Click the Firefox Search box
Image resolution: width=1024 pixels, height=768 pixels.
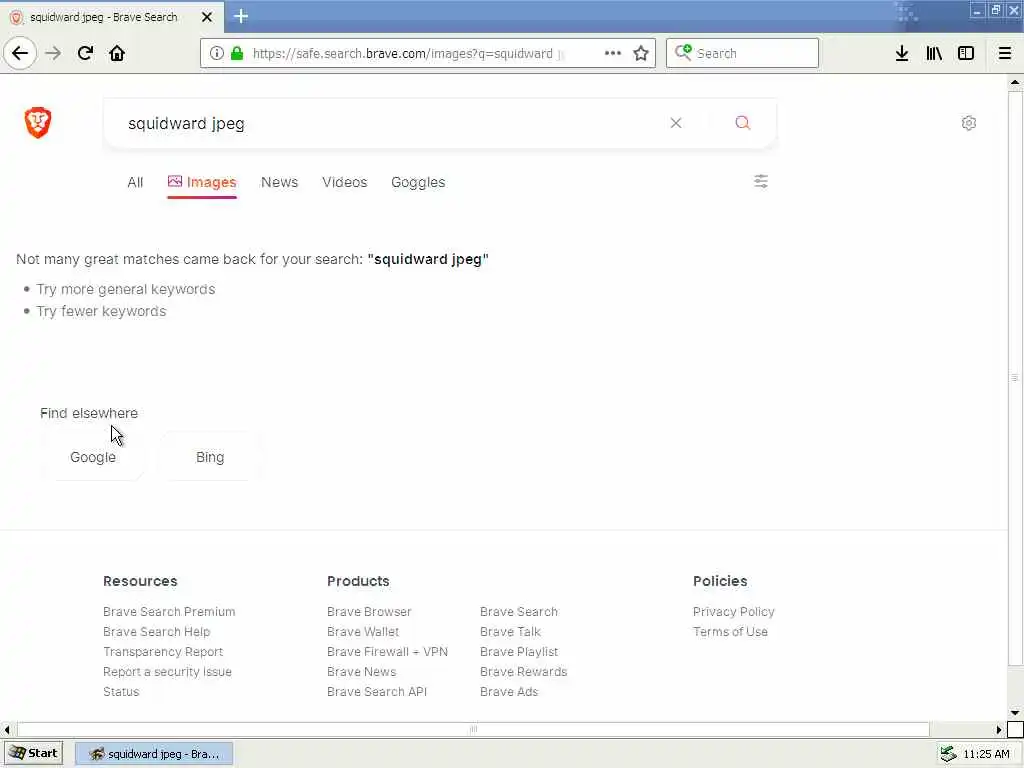click(743, 53)
